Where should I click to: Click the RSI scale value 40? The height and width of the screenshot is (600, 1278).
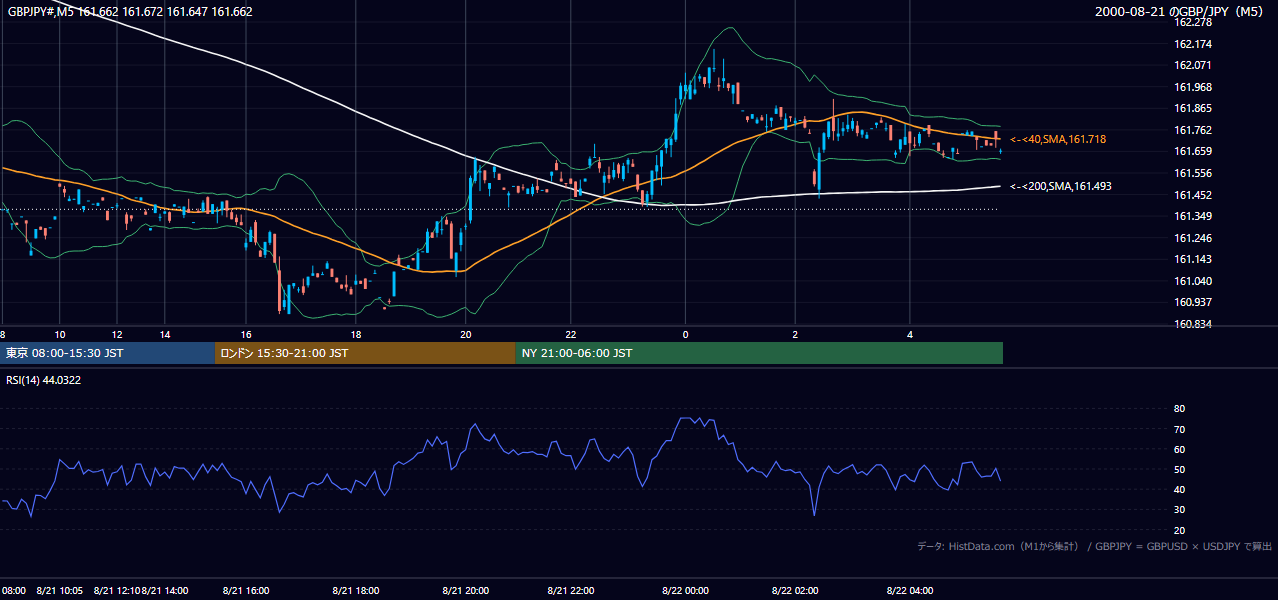coord(1179,489)
